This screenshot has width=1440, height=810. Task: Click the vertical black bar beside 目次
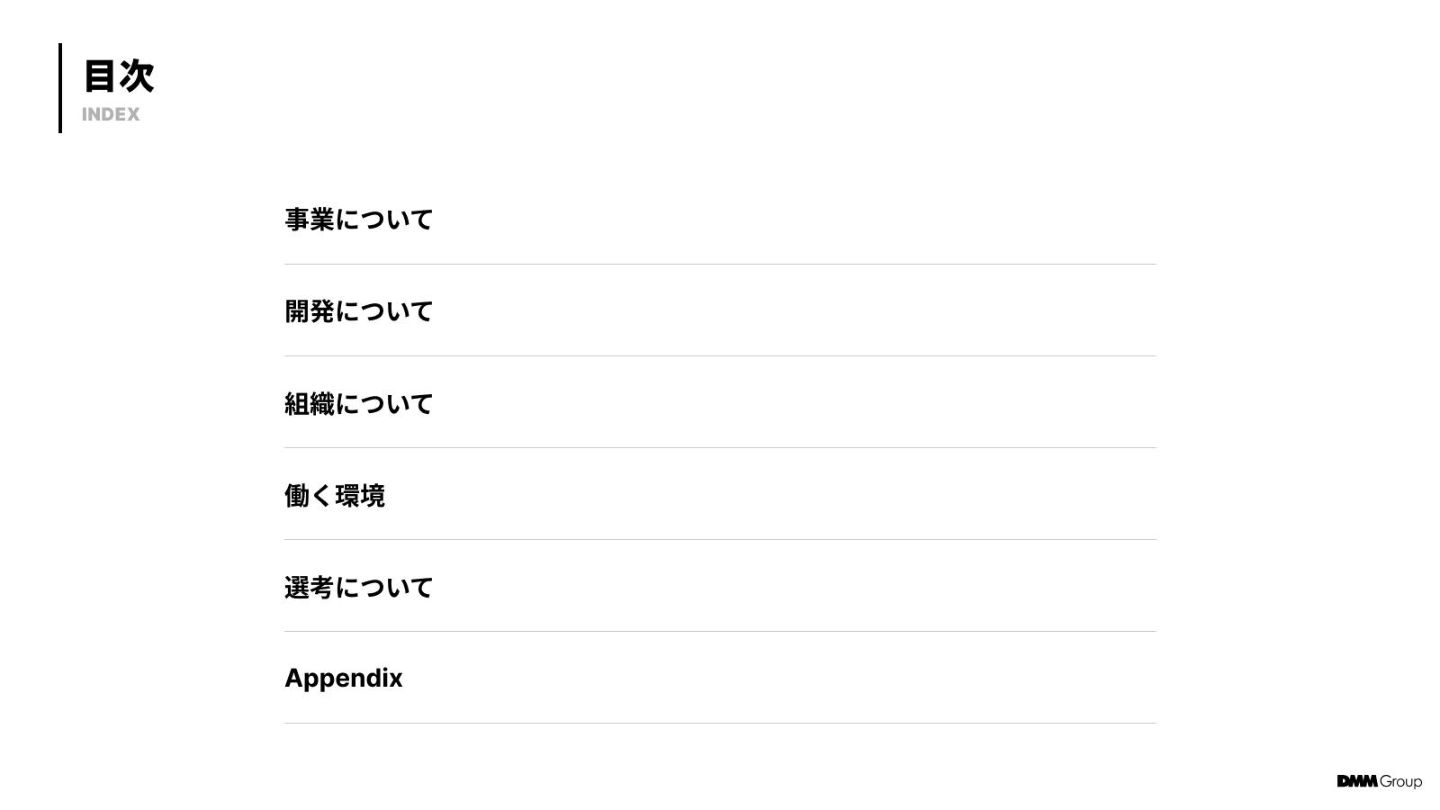point(60,88)
